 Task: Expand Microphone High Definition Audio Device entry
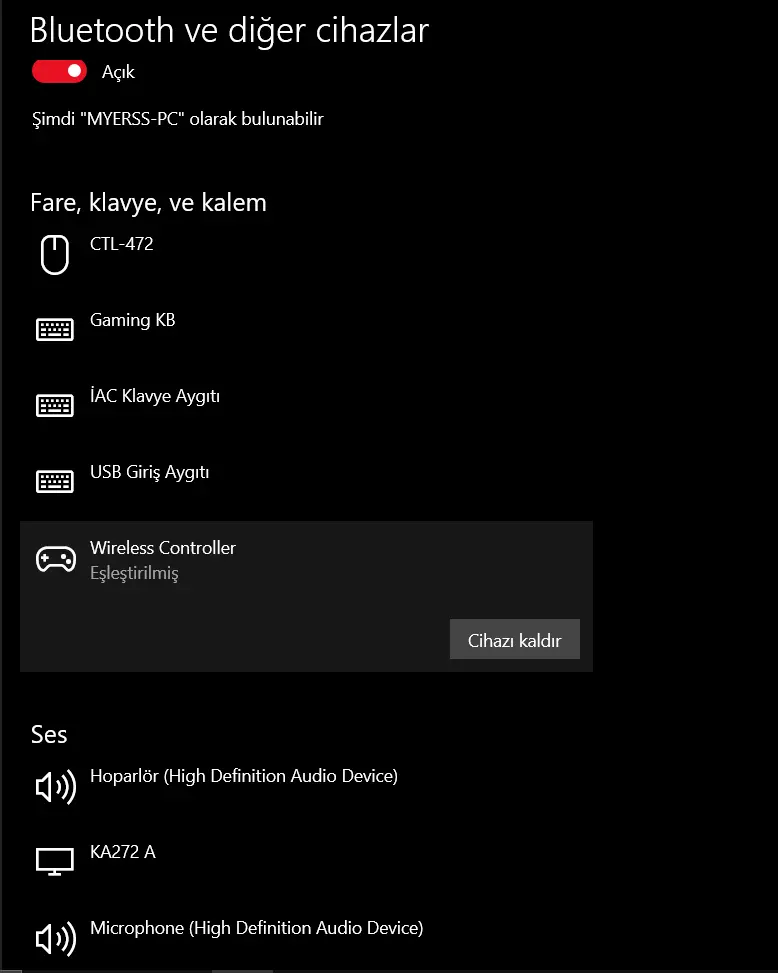coord(306,938)
